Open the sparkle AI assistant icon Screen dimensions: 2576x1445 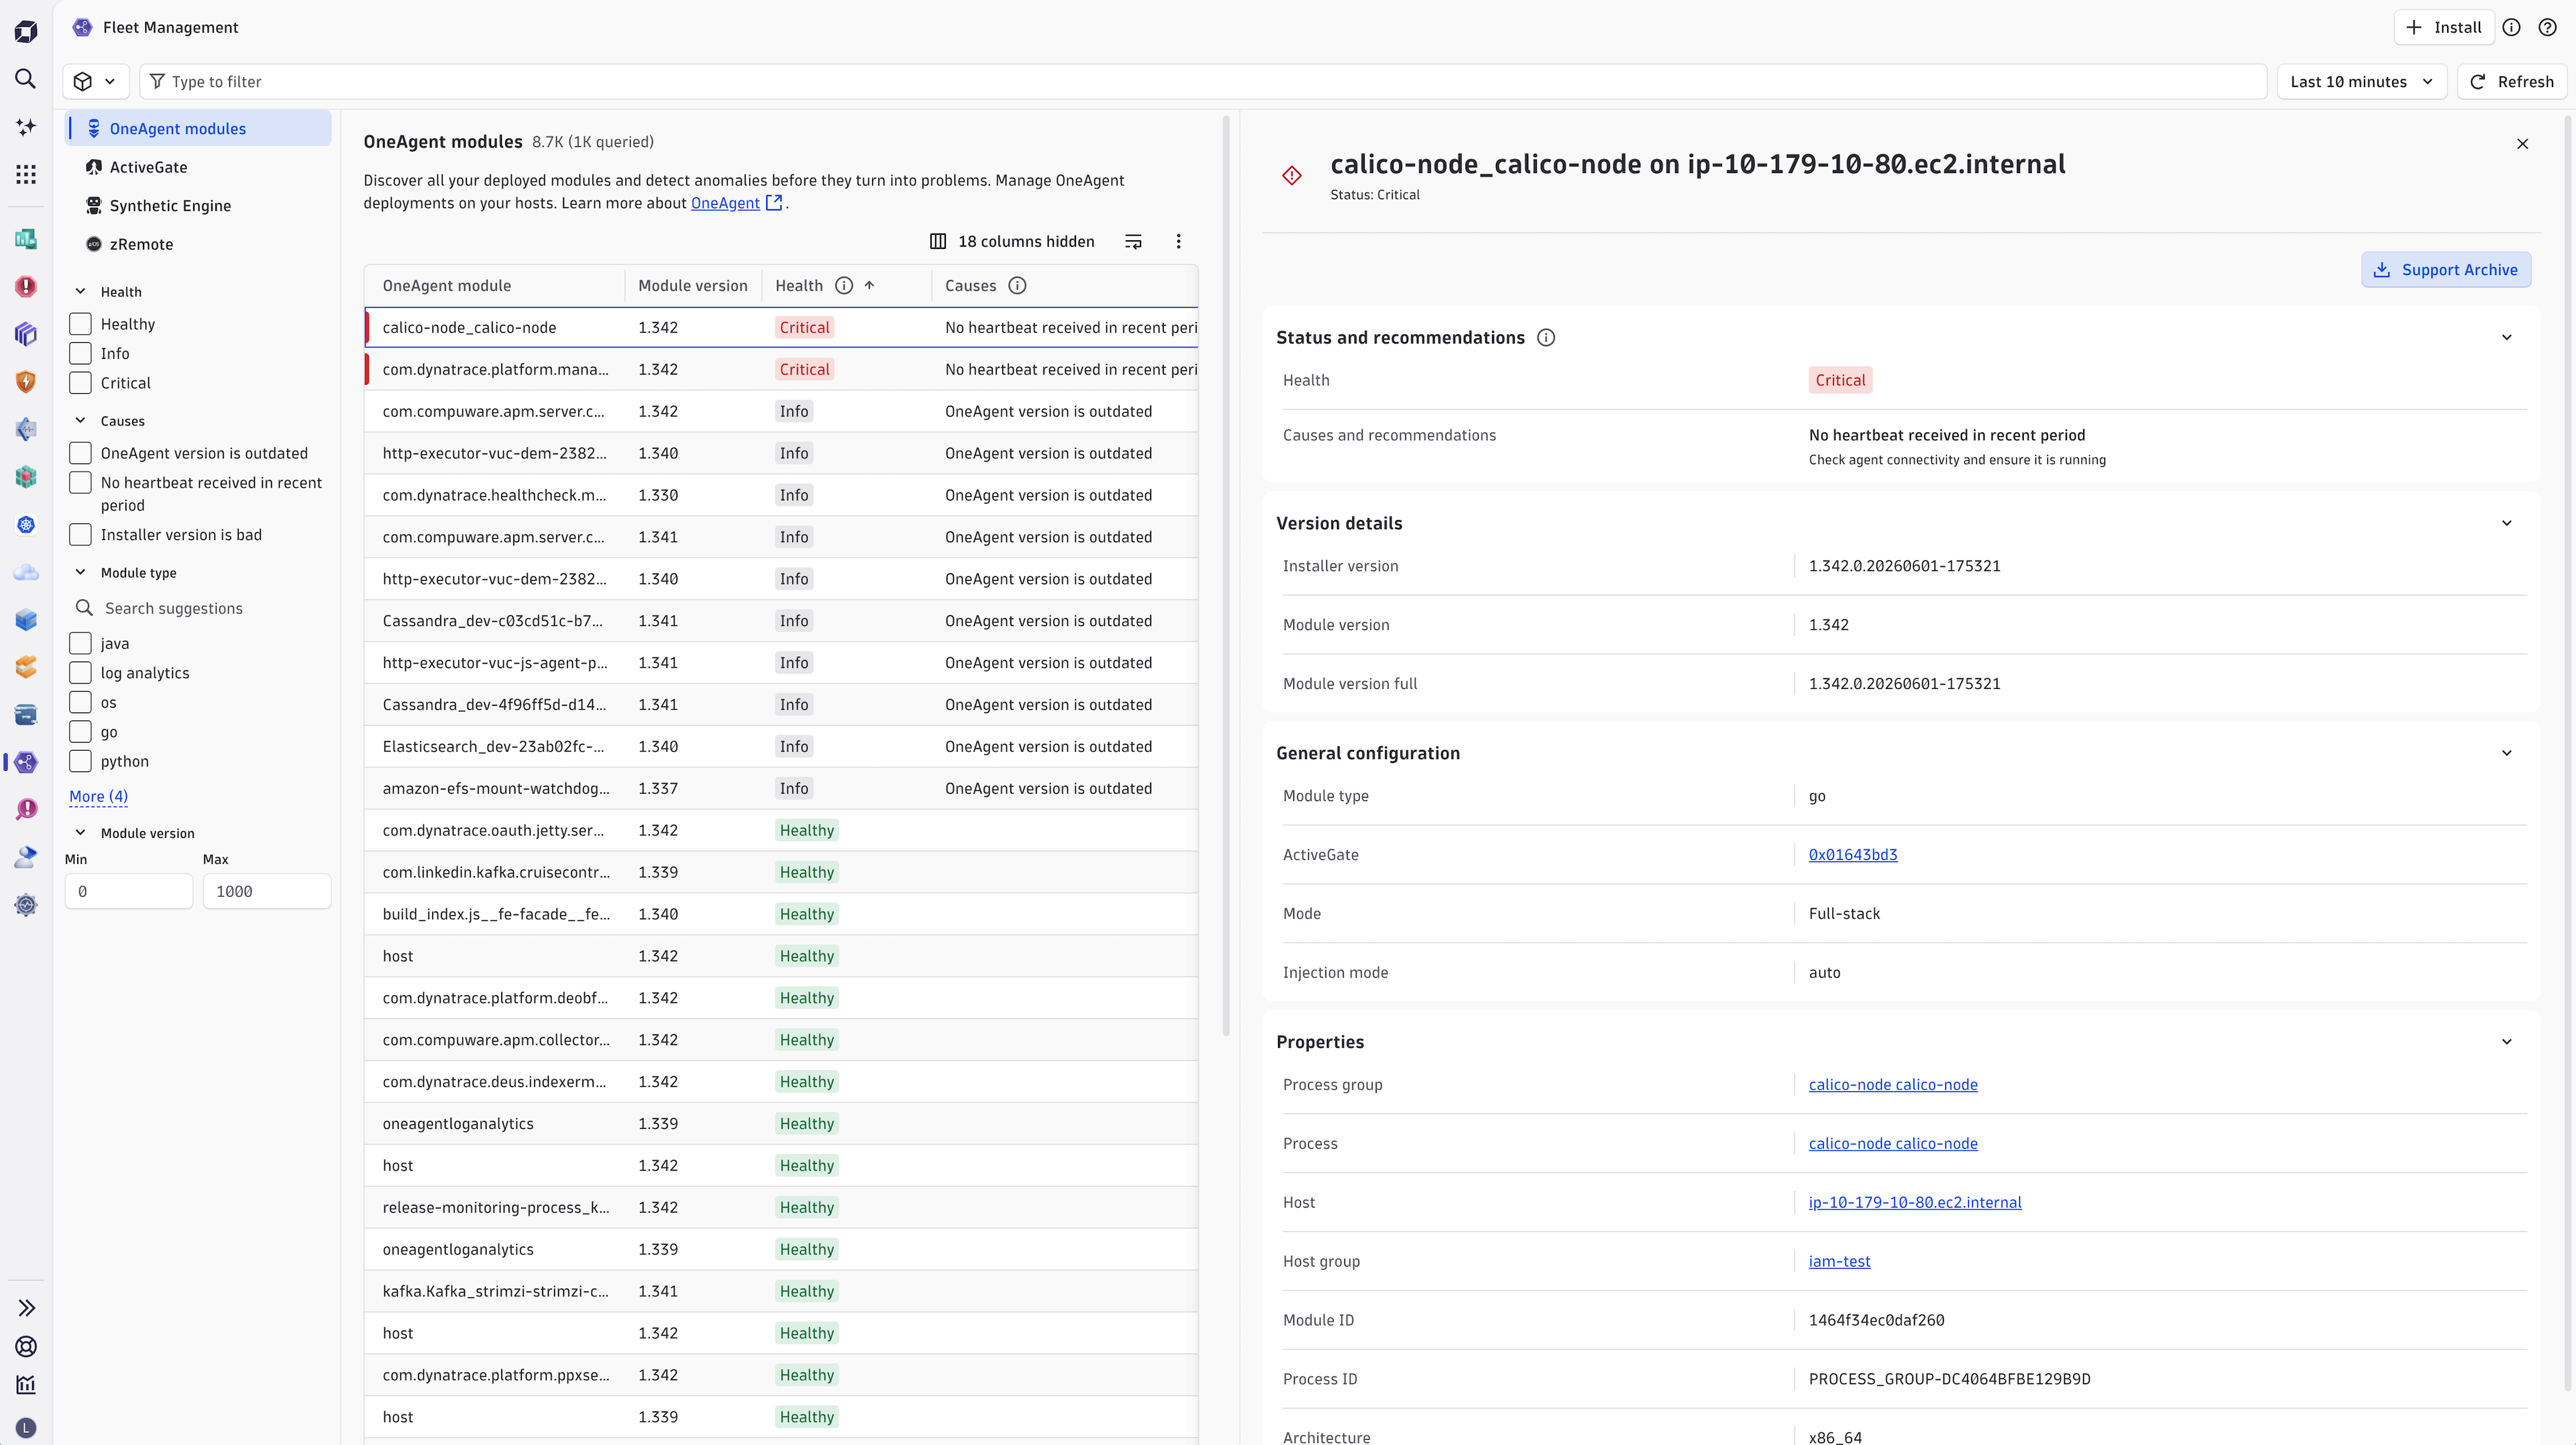coord(26,127)
